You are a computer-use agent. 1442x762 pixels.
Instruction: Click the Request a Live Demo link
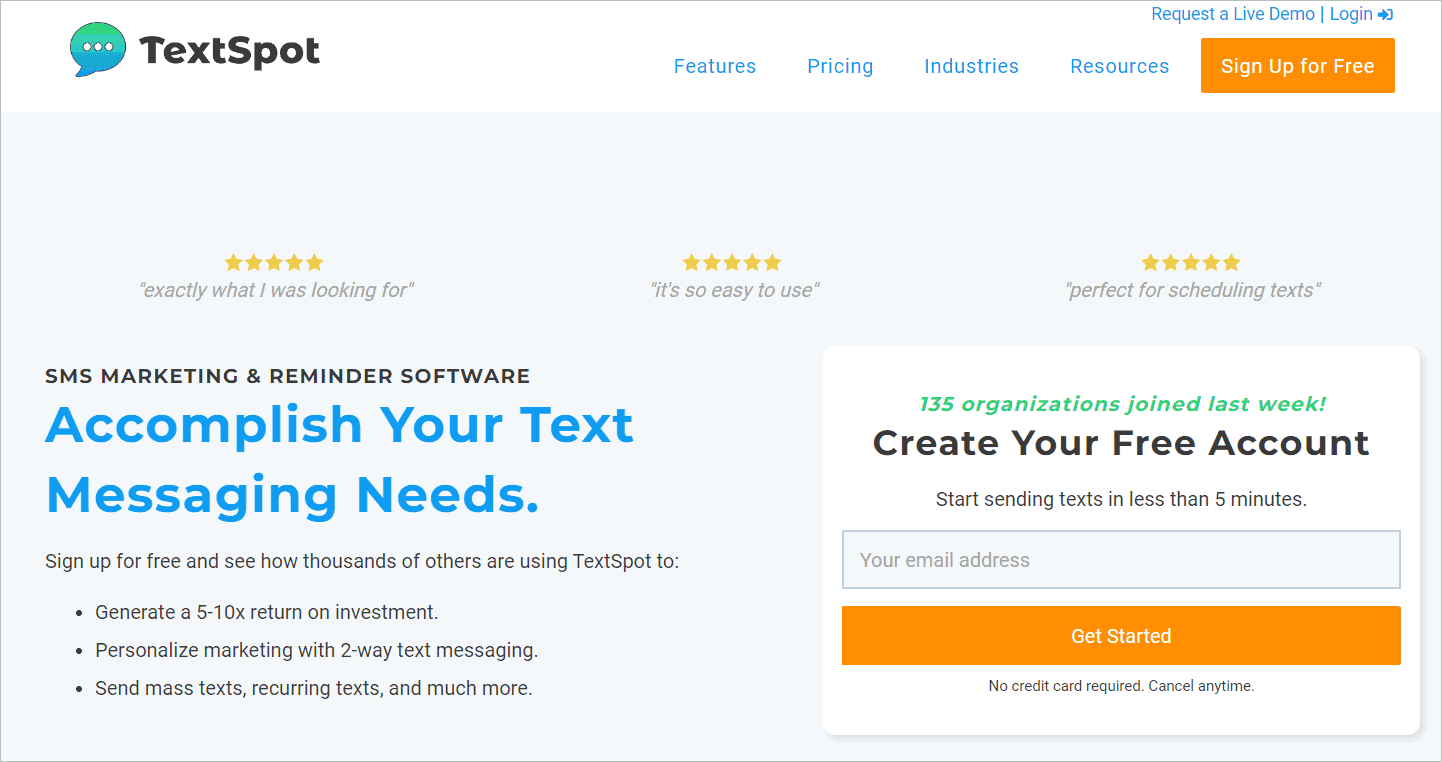point(1232,14)
